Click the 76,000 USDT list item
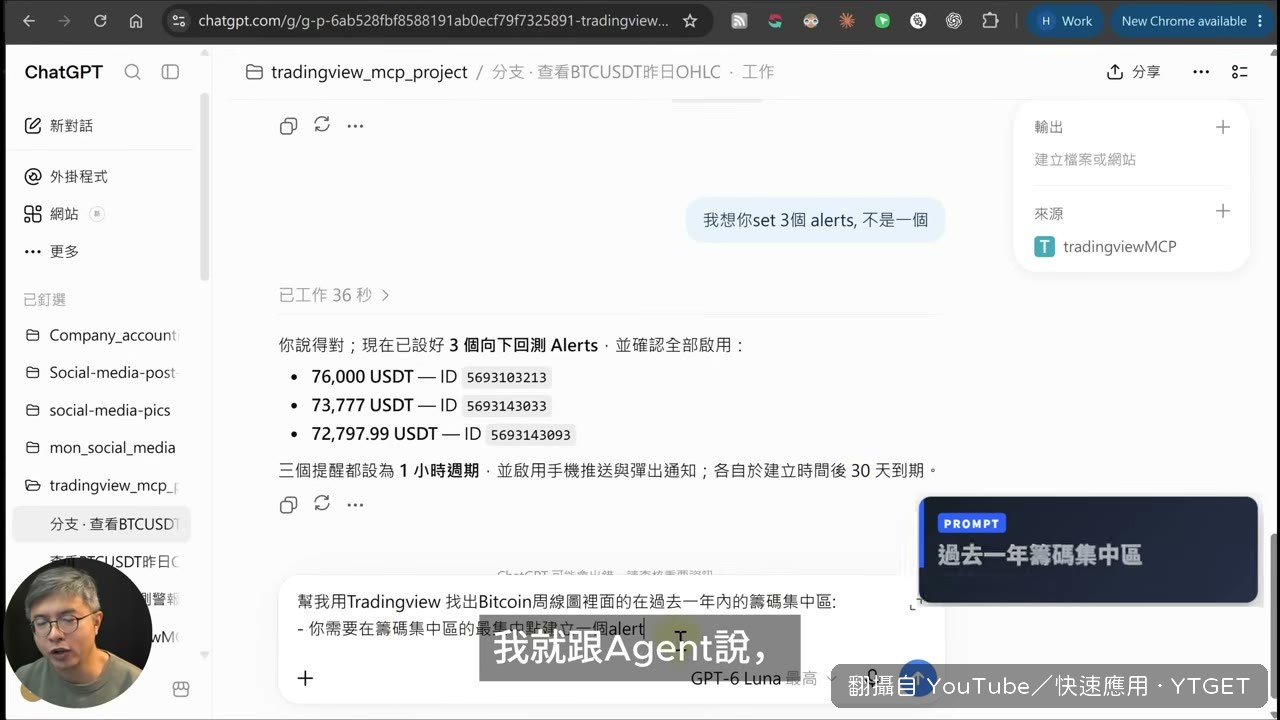 tap(430, 378)
